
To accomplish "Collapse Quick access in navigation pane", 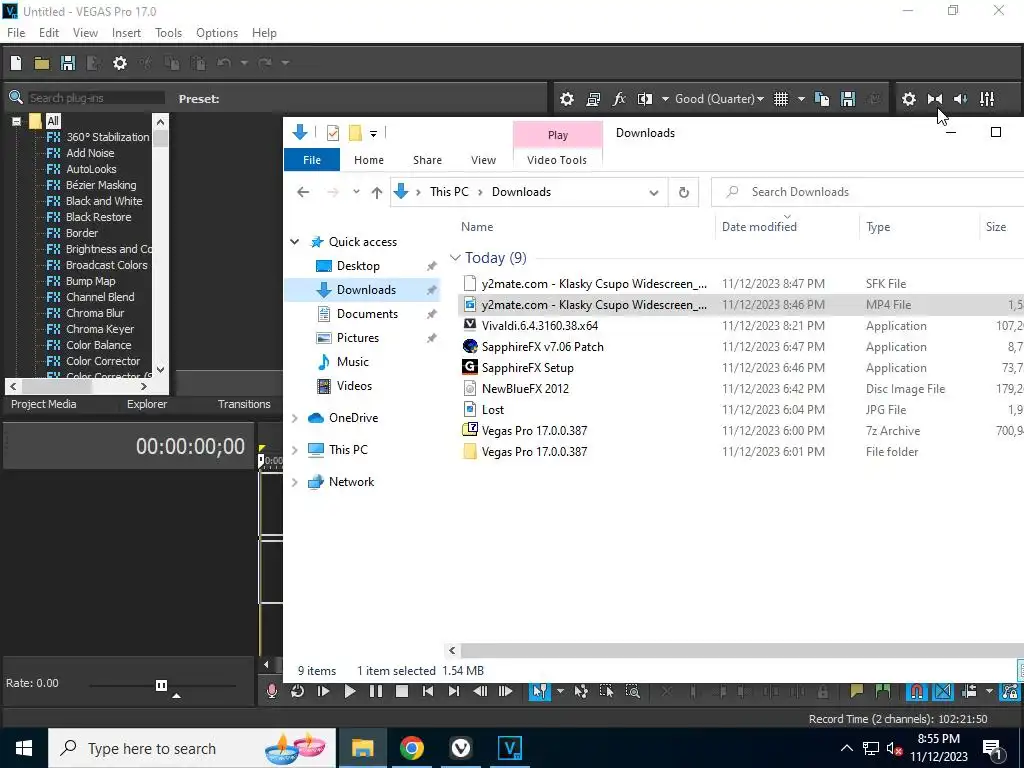I will (x=295, y=242).
